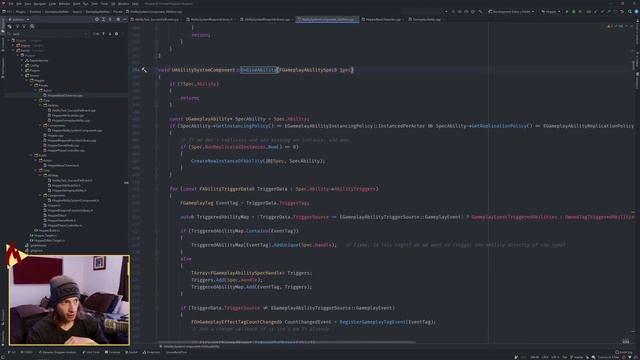
Task: Click previous occurrence arrow in Explorer search
Action: tap(103, 34)
